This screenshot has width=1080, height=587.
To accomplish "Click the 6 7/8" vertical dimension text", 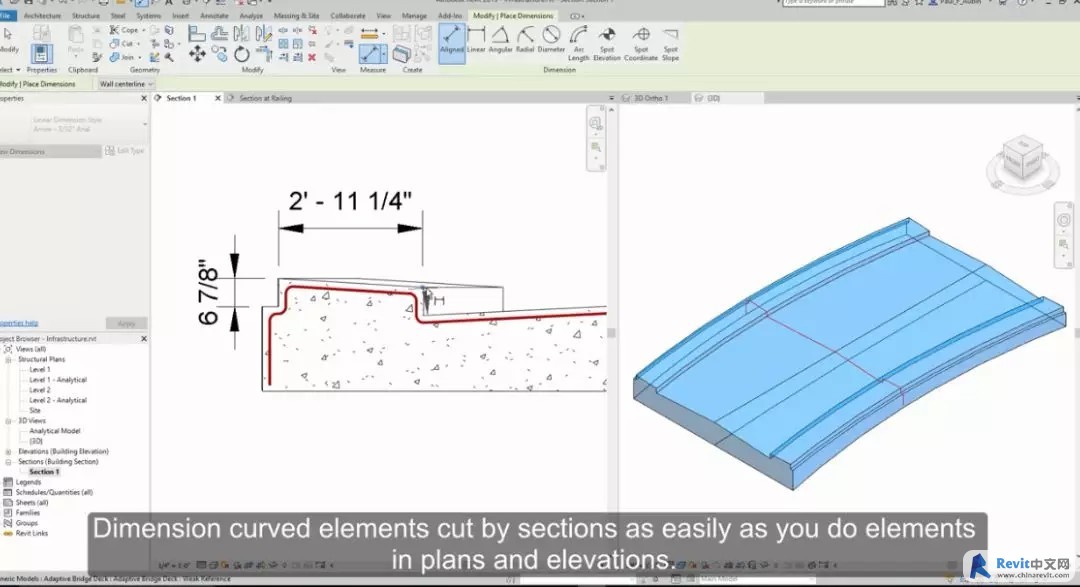I will click(208, 292).
